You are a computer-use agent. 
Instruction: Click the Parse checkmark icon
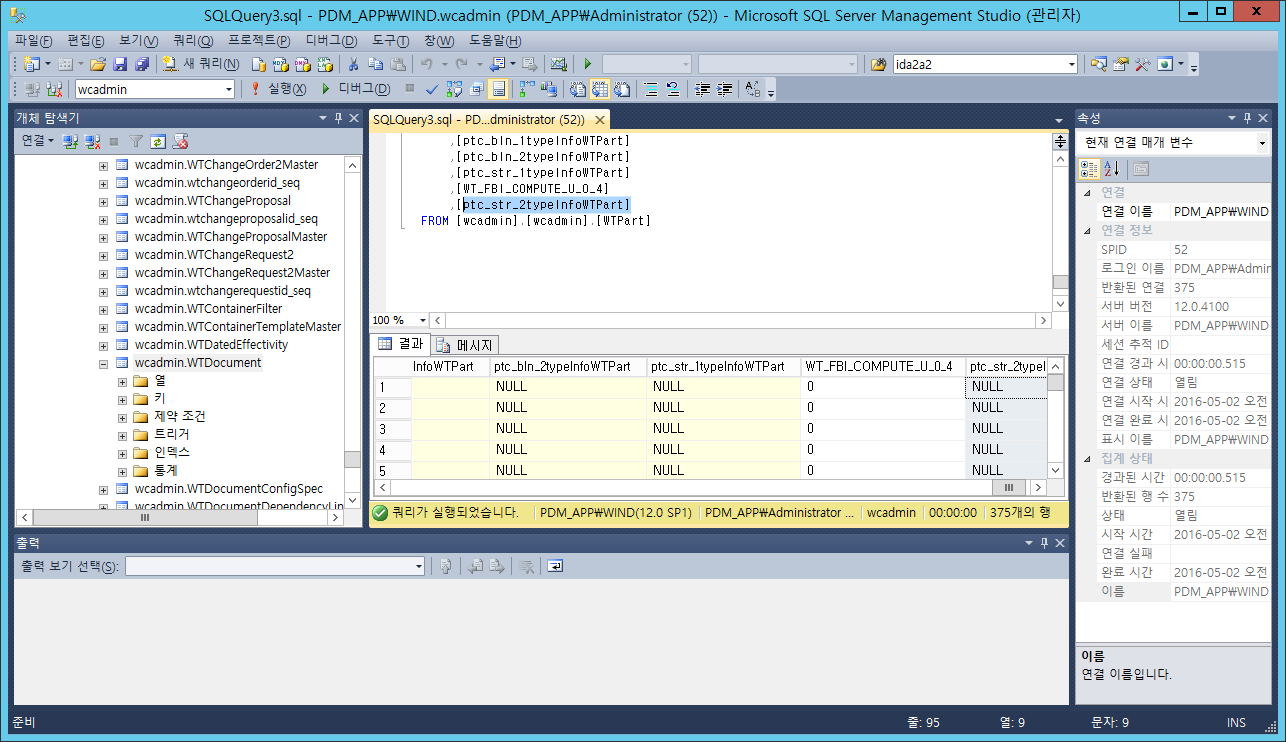click(x=431, y=89)
